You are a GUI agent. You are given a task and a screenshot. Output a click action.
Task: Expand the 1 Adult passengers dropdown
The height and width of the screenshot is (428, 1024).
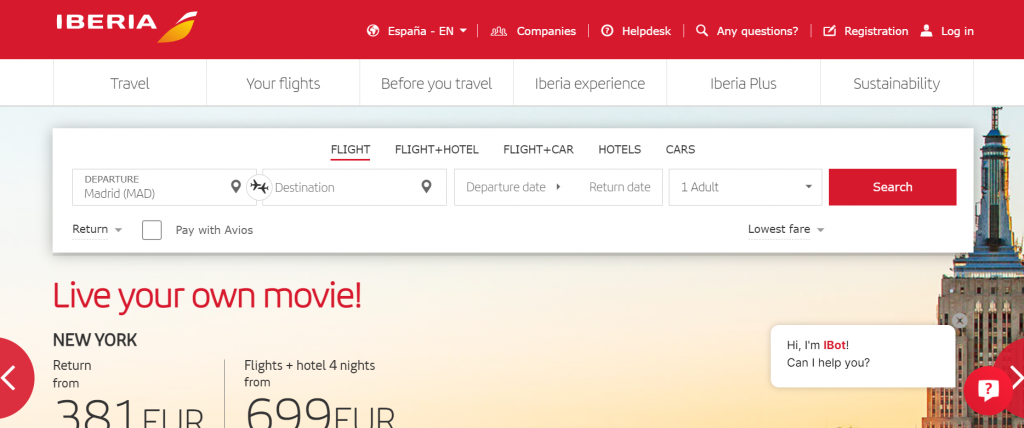[x=746, y=188]
